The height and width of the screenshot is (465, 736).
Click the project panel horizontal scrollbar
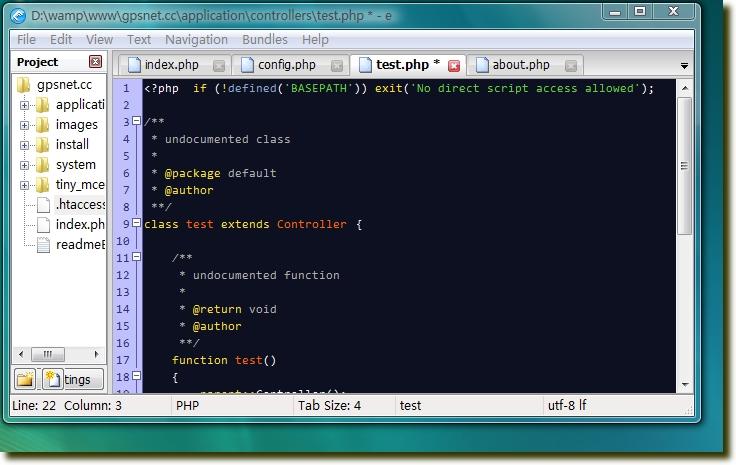(60, 354)
